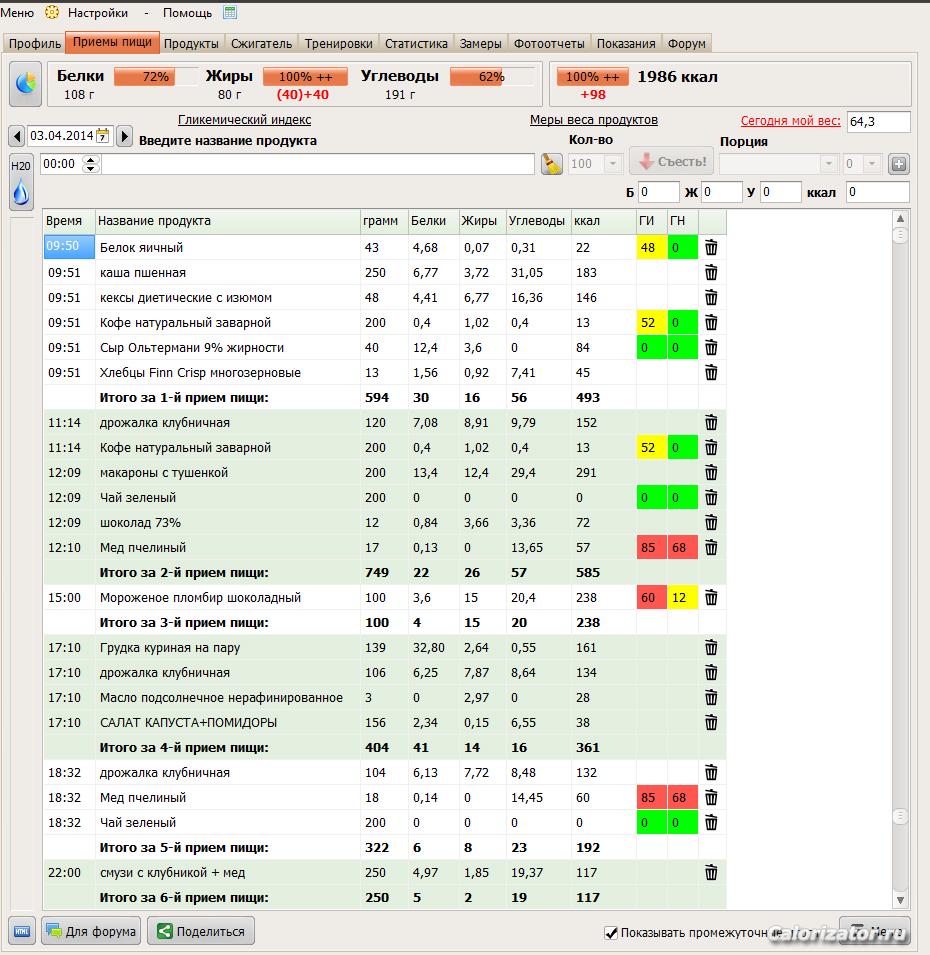The image size is (930, 955).
Task: Open the Кол-во quantity dropdown
Action: 613,163
